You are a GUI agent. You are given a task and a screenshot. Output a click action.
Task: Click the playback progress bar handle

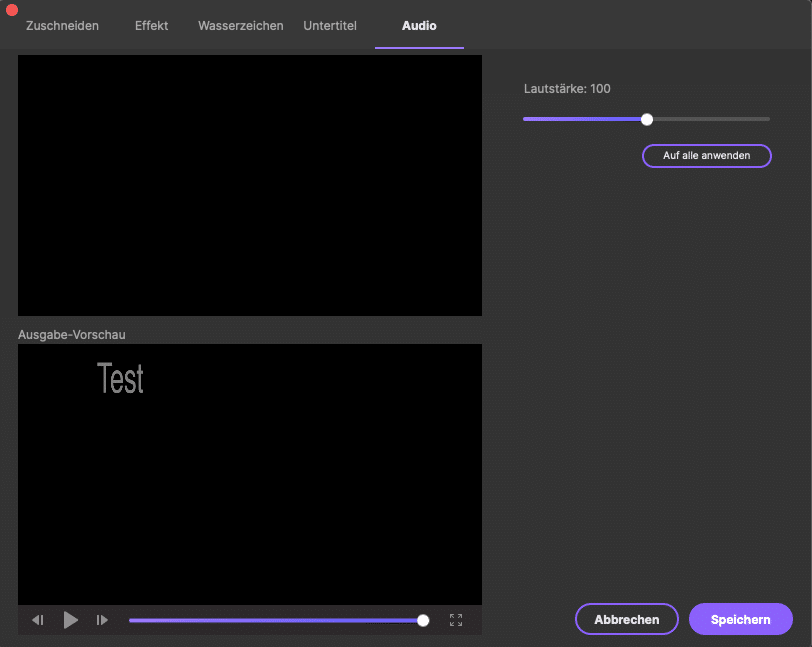point(423,620)
